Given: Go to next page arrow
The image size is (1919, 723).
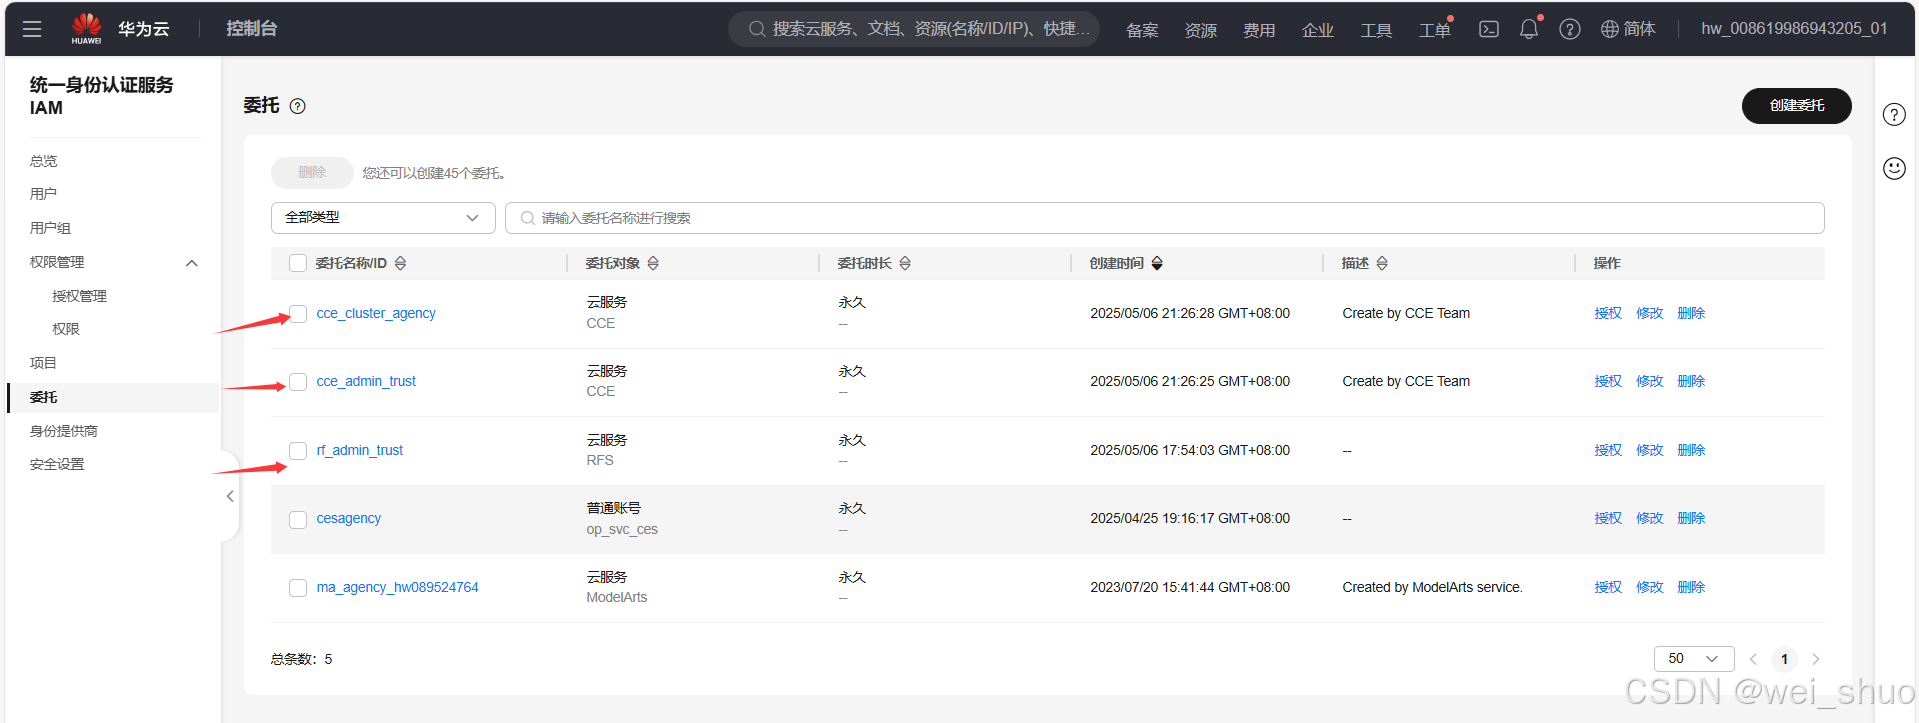Looking at the screenshot, I should point(1816,659).
